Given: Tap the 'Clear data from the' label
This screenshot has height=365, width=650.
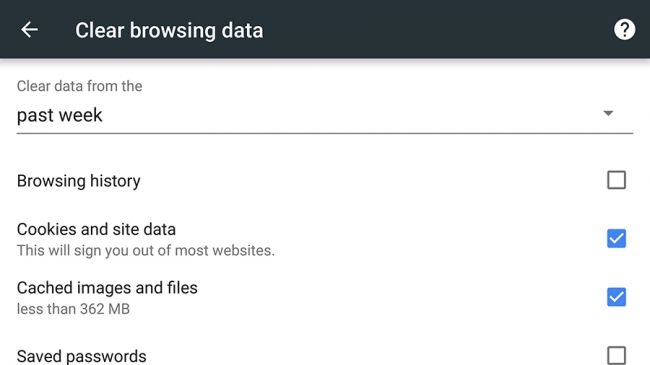Looking at the screenshot, I should tap(80, 86).
